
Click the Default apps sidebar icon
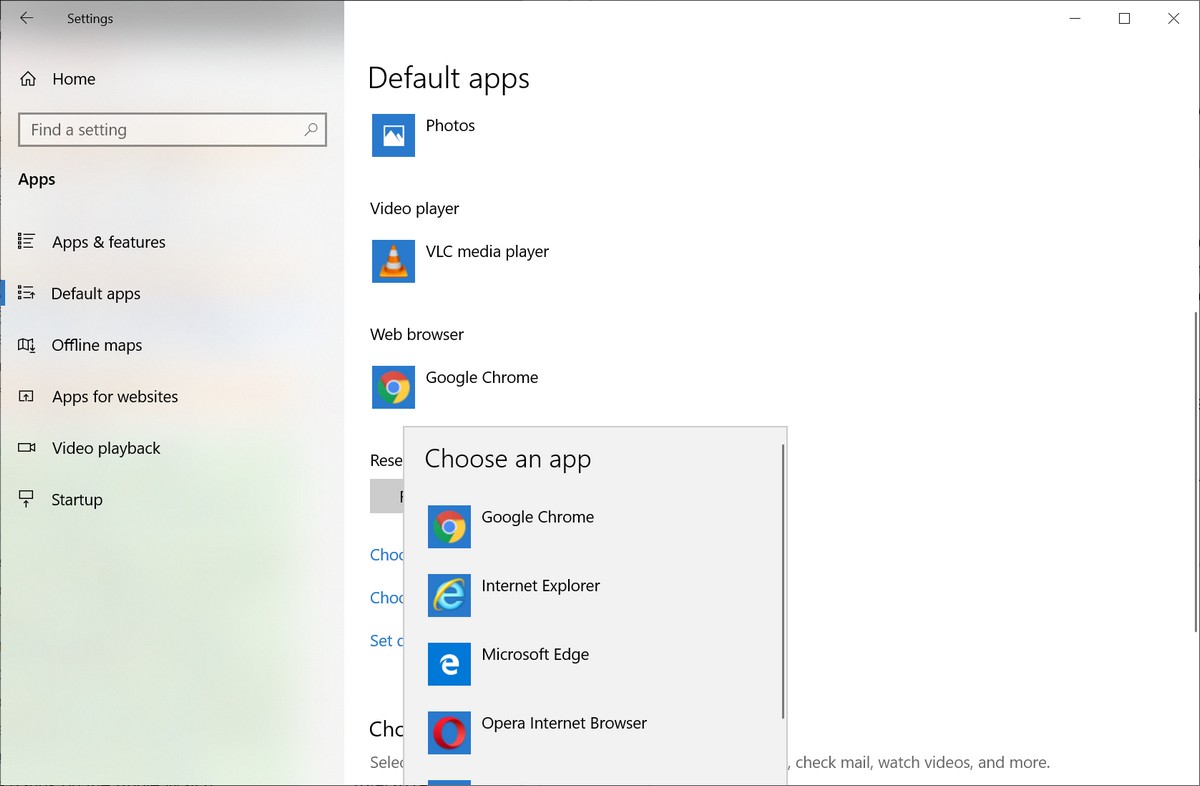[27, 293]
